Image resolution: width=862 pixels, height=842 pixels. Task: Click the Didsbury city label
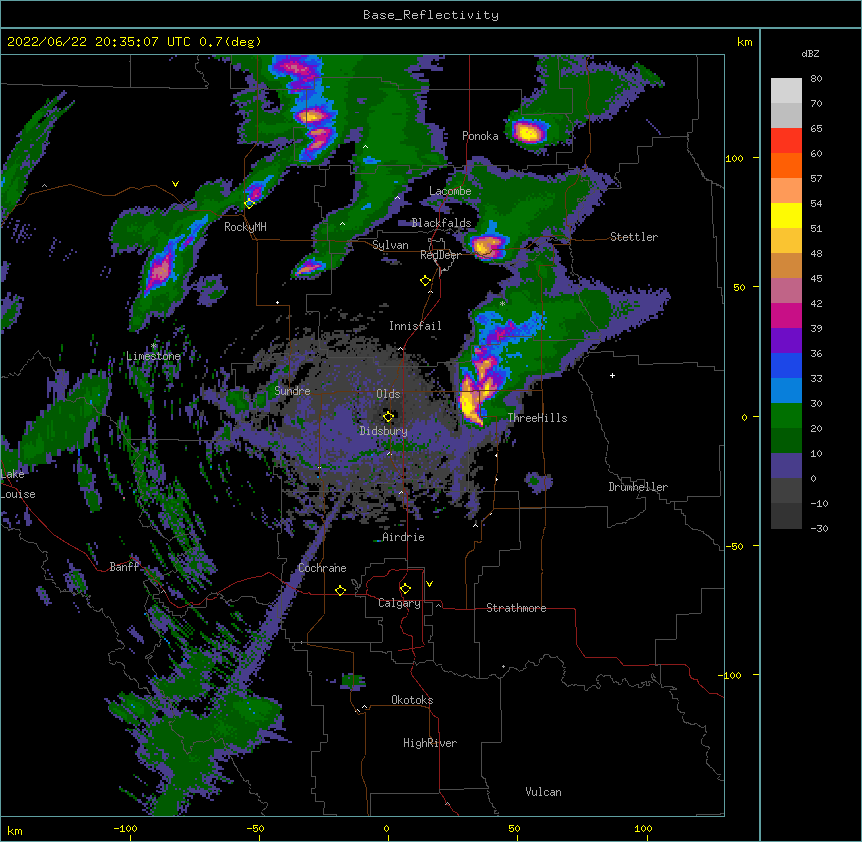pos(384,431)
